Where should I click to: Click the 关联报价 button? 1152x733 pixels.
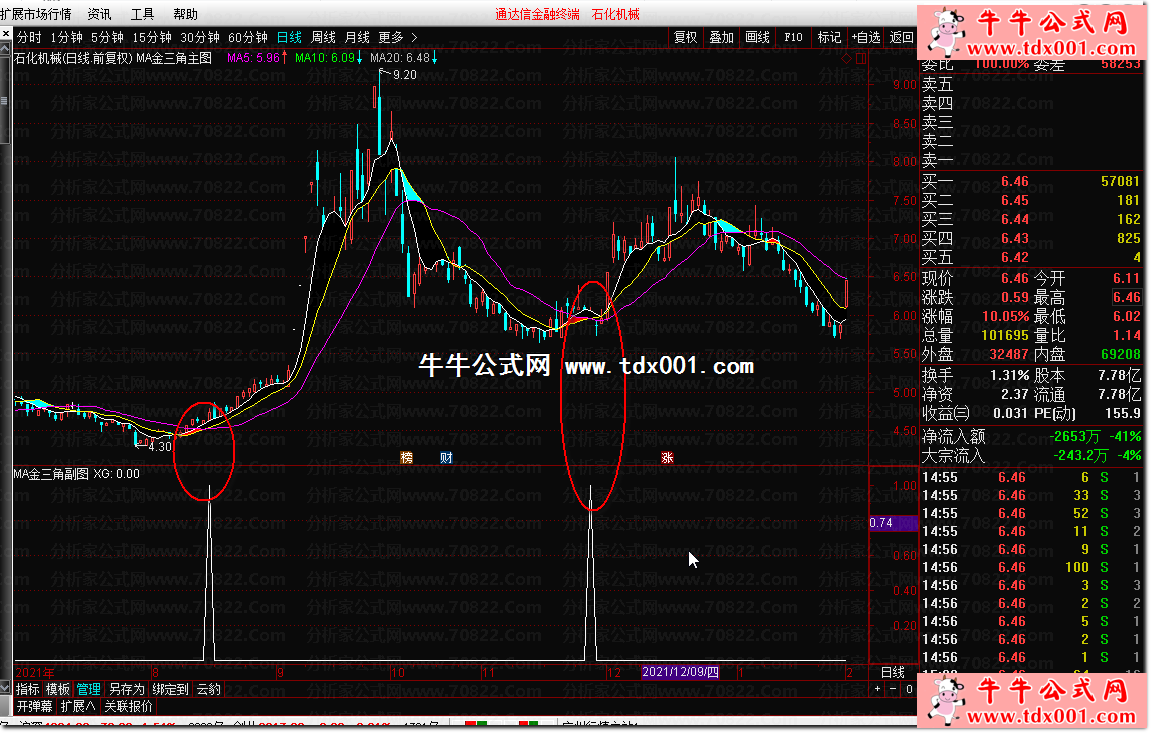pyautogui.click(x=129, y=707)
